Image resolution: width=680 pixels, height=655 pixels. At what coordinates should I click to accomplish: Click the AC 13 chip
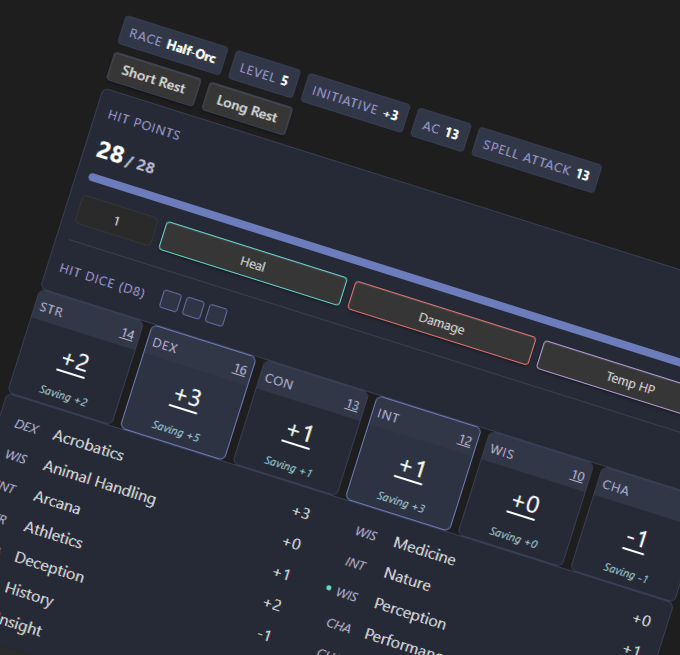[x=441, y=130]
